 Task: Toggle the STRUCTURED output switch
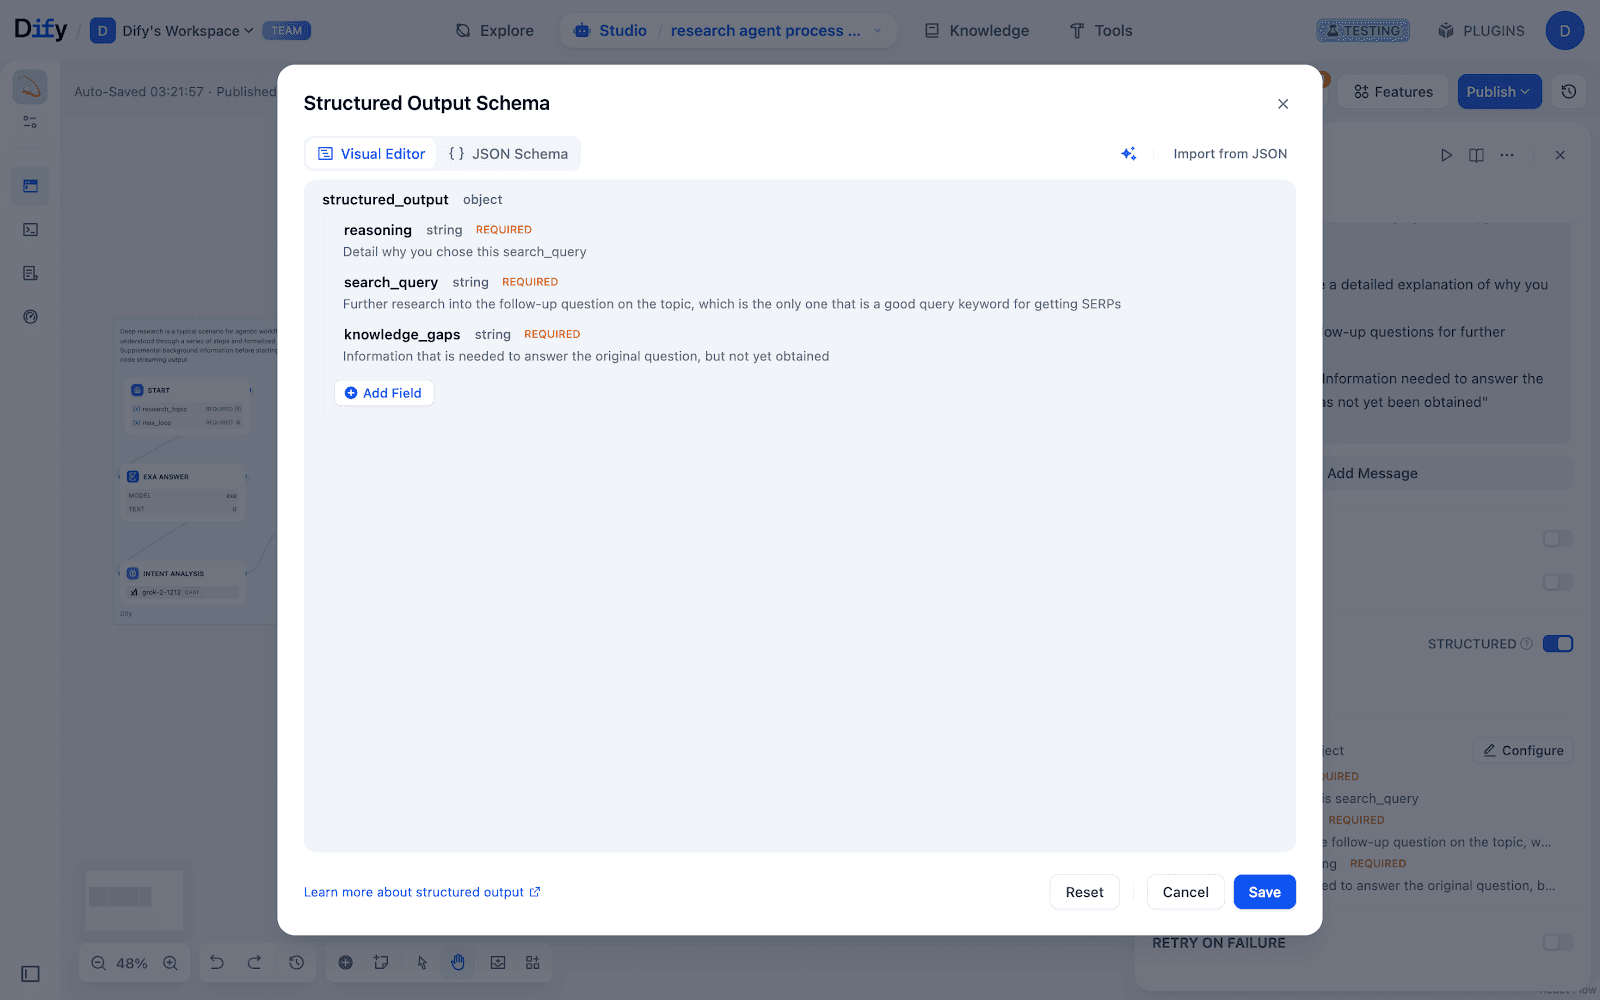coord(1557,644)
